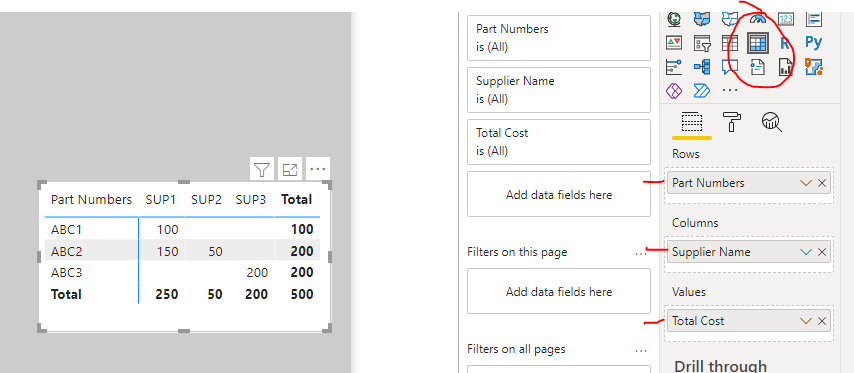Expand Part Numbers field dropdown in Rows
The image size is (854, 373).
coord(806,183)
